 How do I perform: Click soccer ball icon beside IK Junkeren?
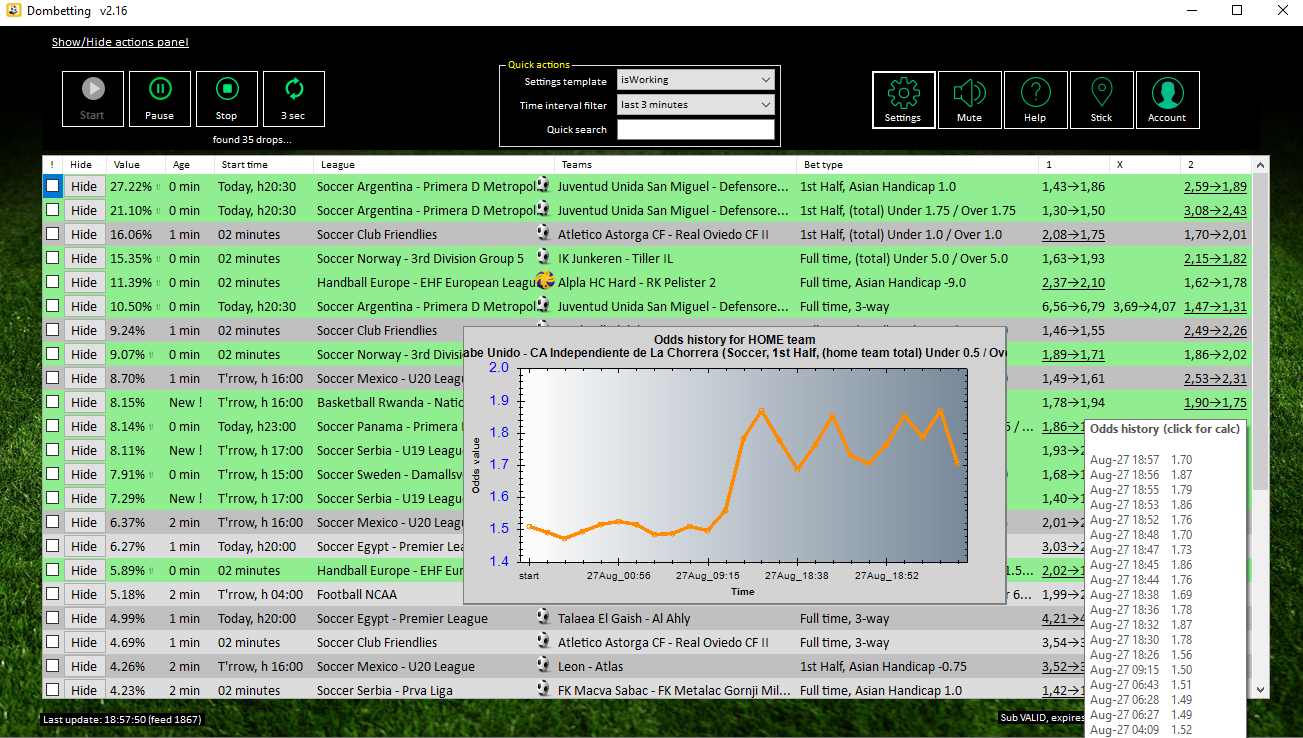coord(543,257)
